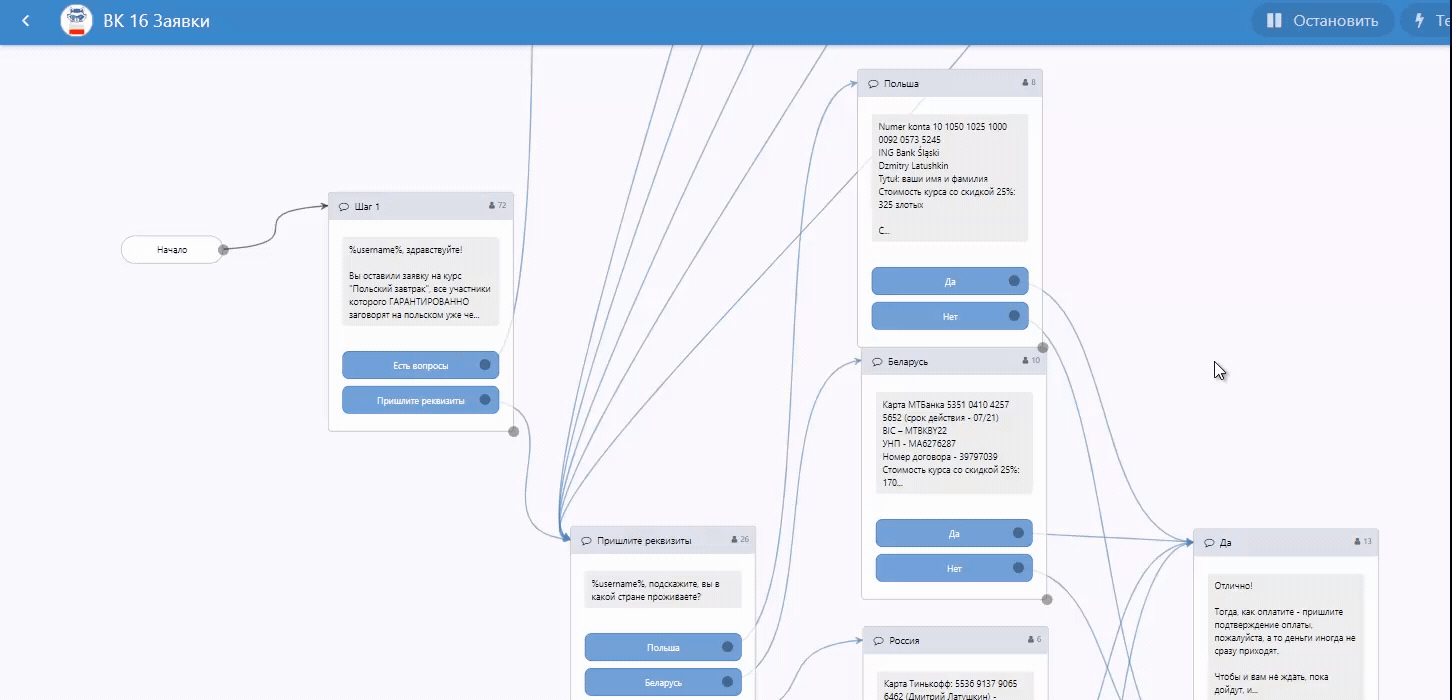Click Да button in Беларусь block
1452x700 pixels.
coord(953,533)
